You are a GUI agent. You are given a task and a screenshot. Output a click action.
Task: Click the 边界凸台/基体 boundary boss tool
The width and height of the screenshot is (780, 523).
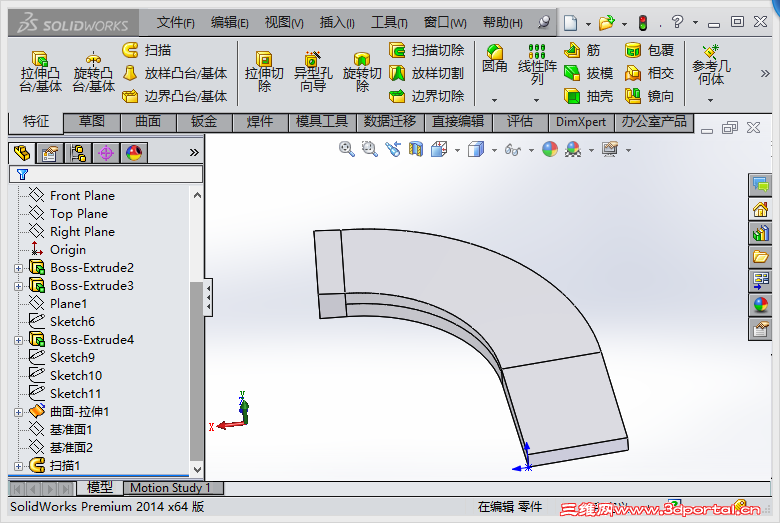tap(175, 96)
